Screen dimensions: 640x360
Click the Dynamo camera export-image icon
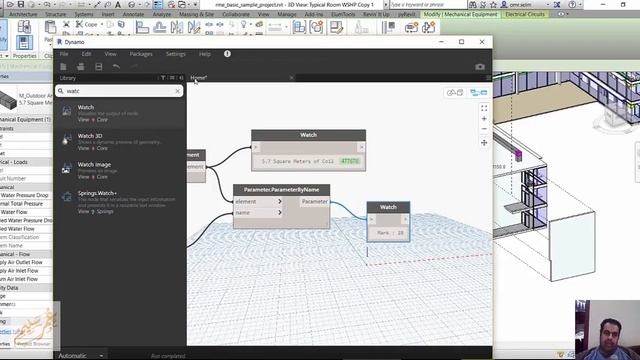point(480,67)
